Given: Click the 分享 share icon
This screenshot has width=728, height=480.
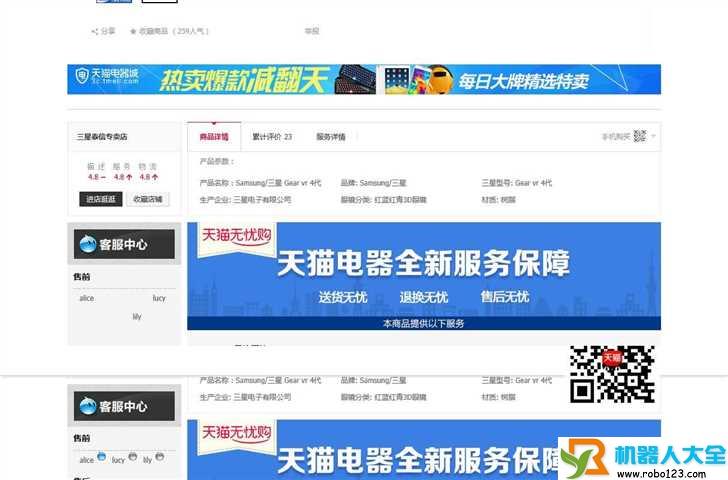Looking at the screenshot, I should tap(95, 32).
